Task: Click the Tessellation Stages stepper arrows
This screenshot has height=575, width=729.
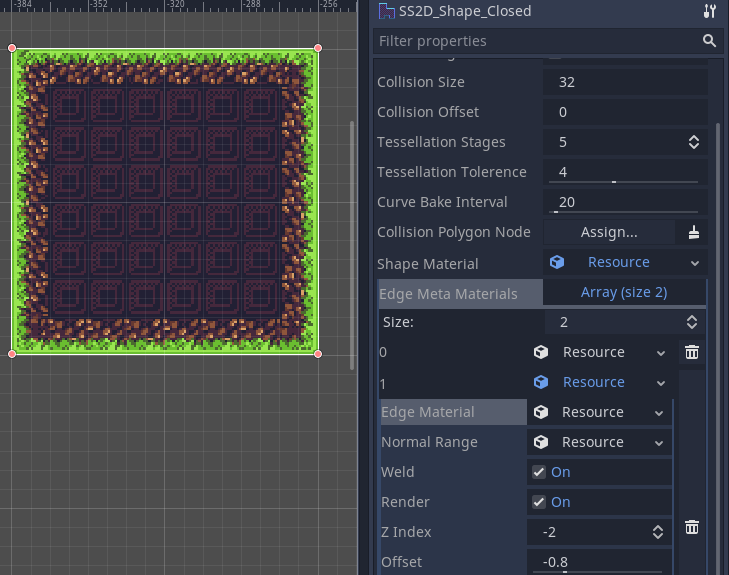Action: [x=694, y=142]
